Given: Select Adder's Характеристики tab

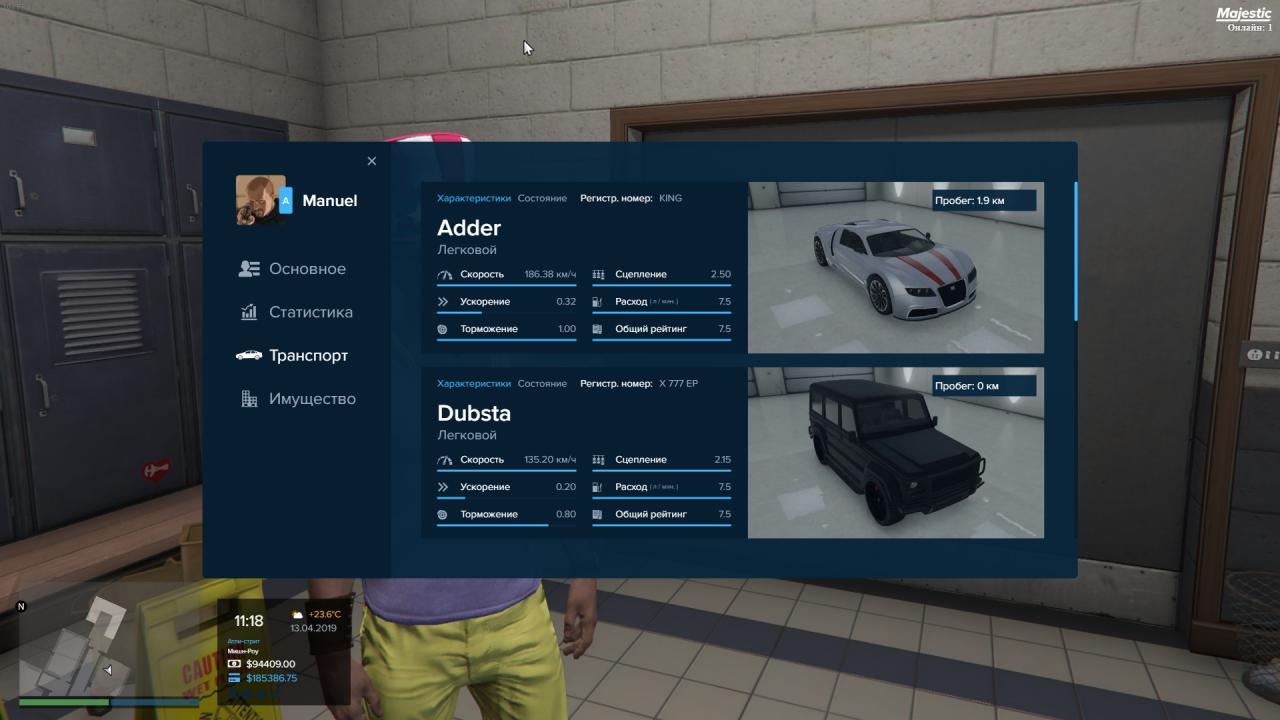Looking at the screenshot, I should point(473,198).
